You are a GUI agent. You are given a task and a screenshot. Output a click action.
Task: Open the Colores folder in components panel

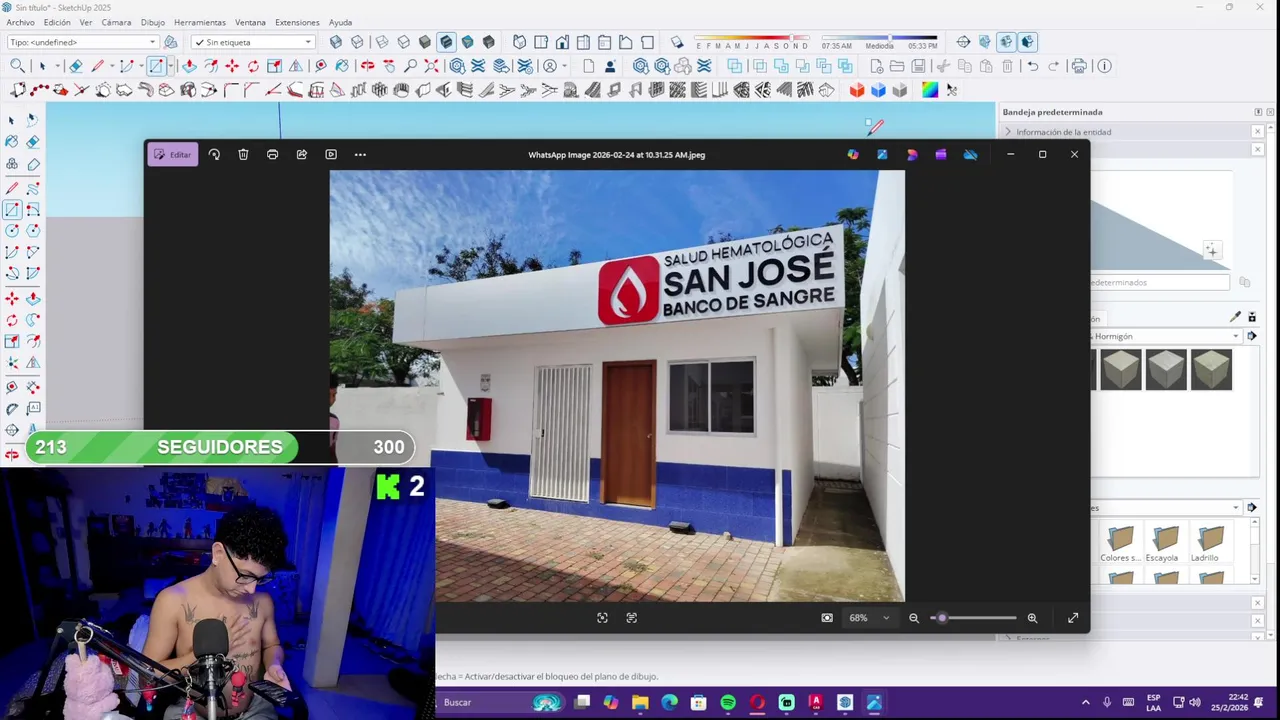(1120, 544)
